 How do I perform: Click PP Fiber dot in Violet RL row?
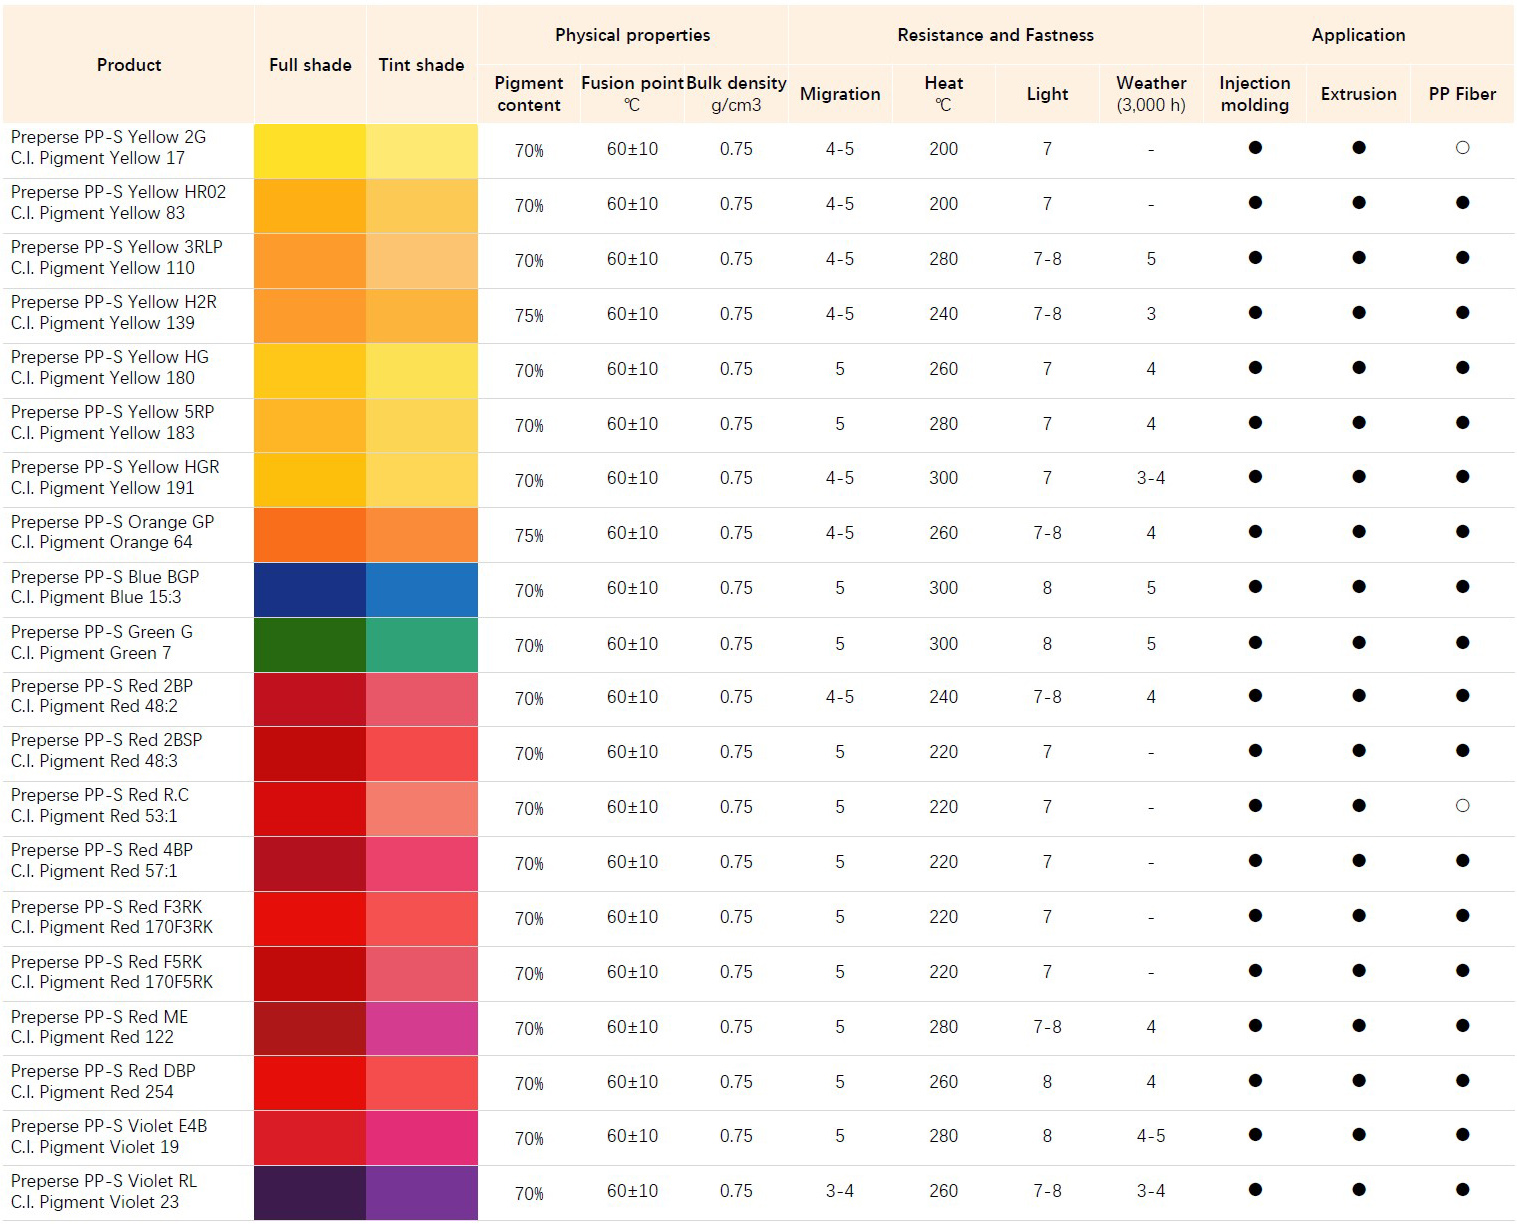(1462, 1190)
